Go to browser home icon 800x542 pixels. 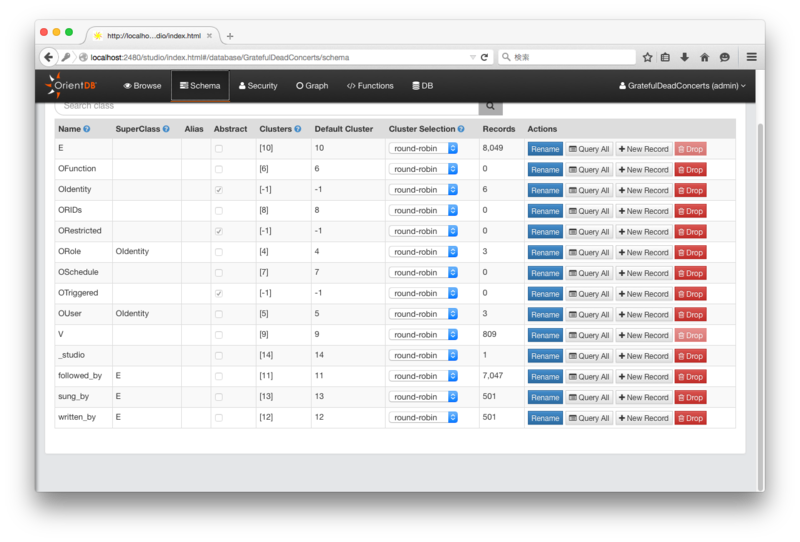[x=705, y=57]
